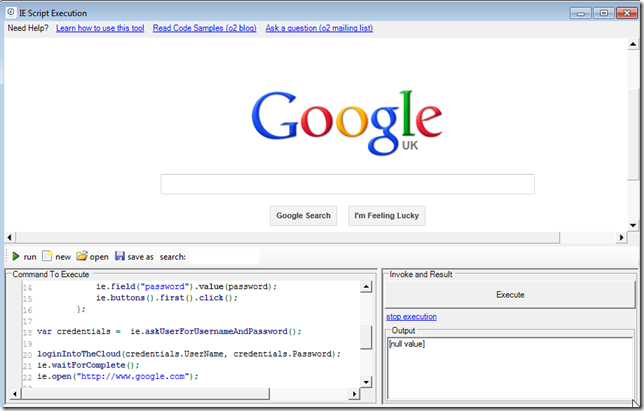Click browser pane scroll down arrow
644x411 pixels.
click(x=633, y=225)
